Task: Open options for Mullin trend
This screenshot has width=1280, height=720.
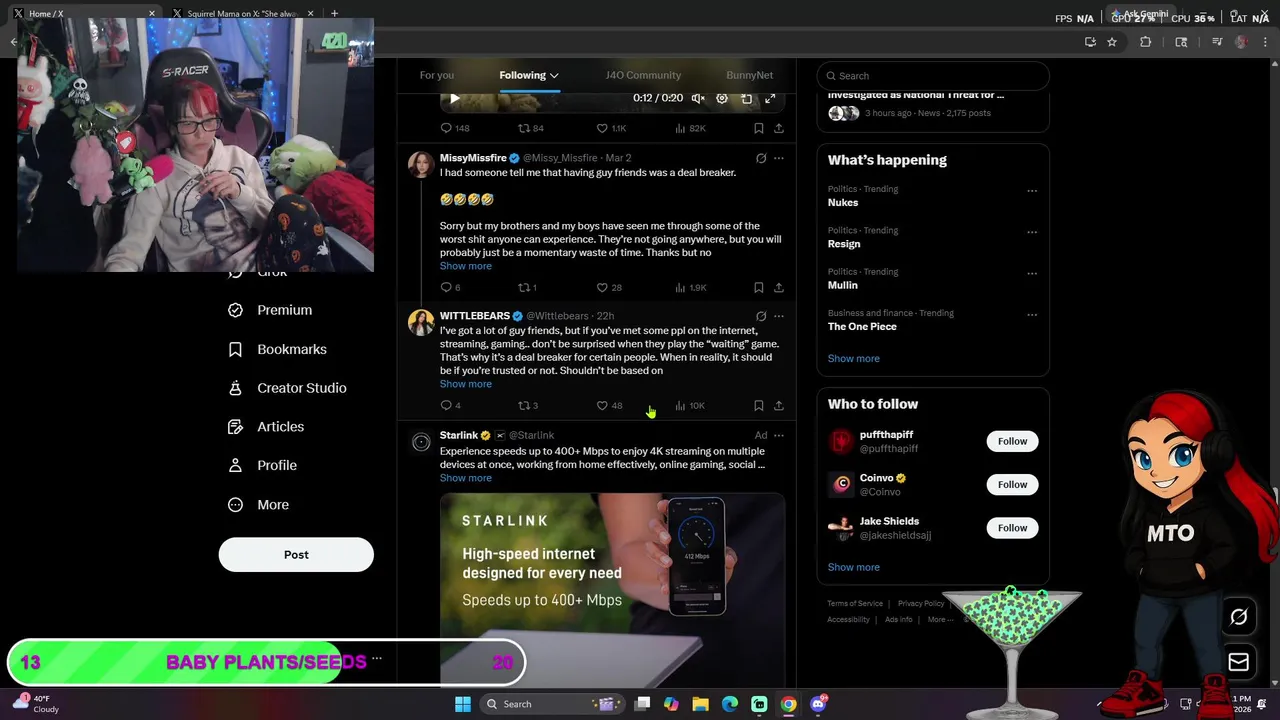Action: point(1032,273)
